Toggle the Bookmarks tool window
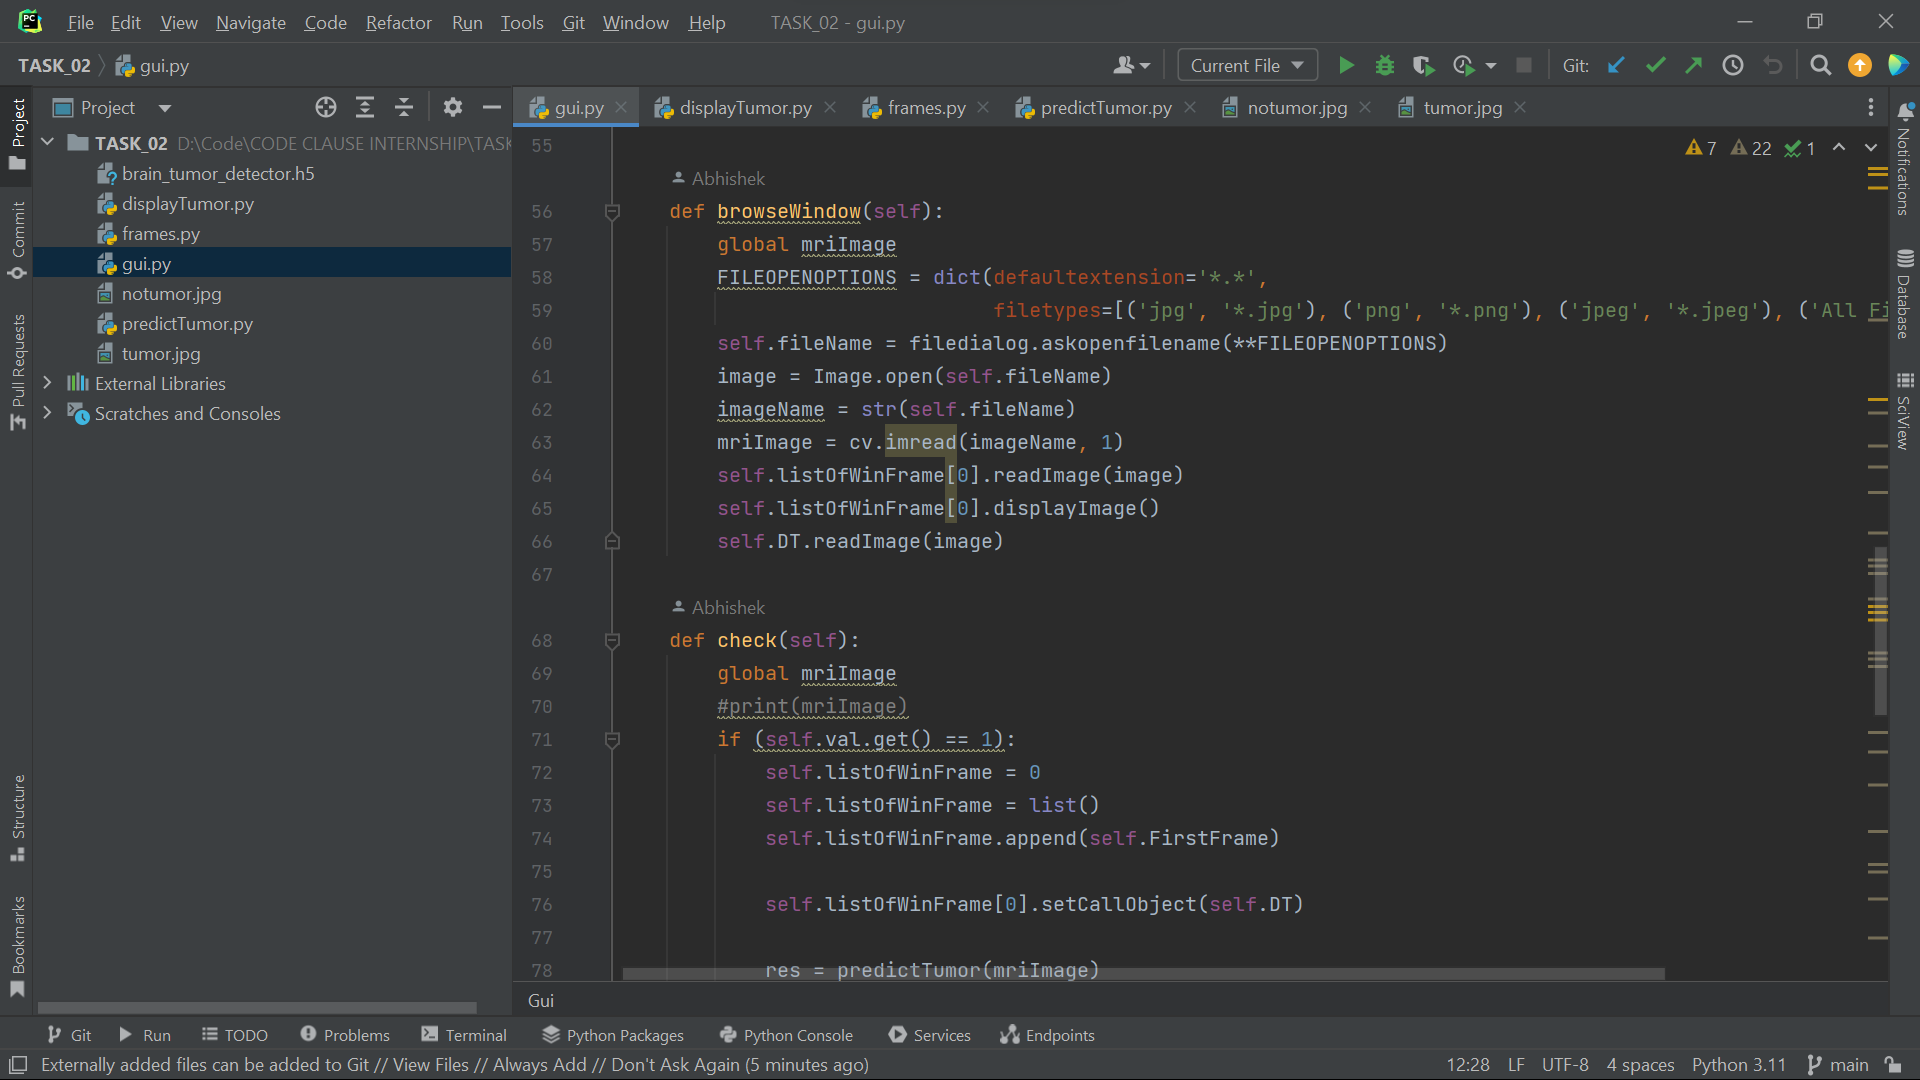This screenshot has height=1080, width=1920. click(18, 945)
